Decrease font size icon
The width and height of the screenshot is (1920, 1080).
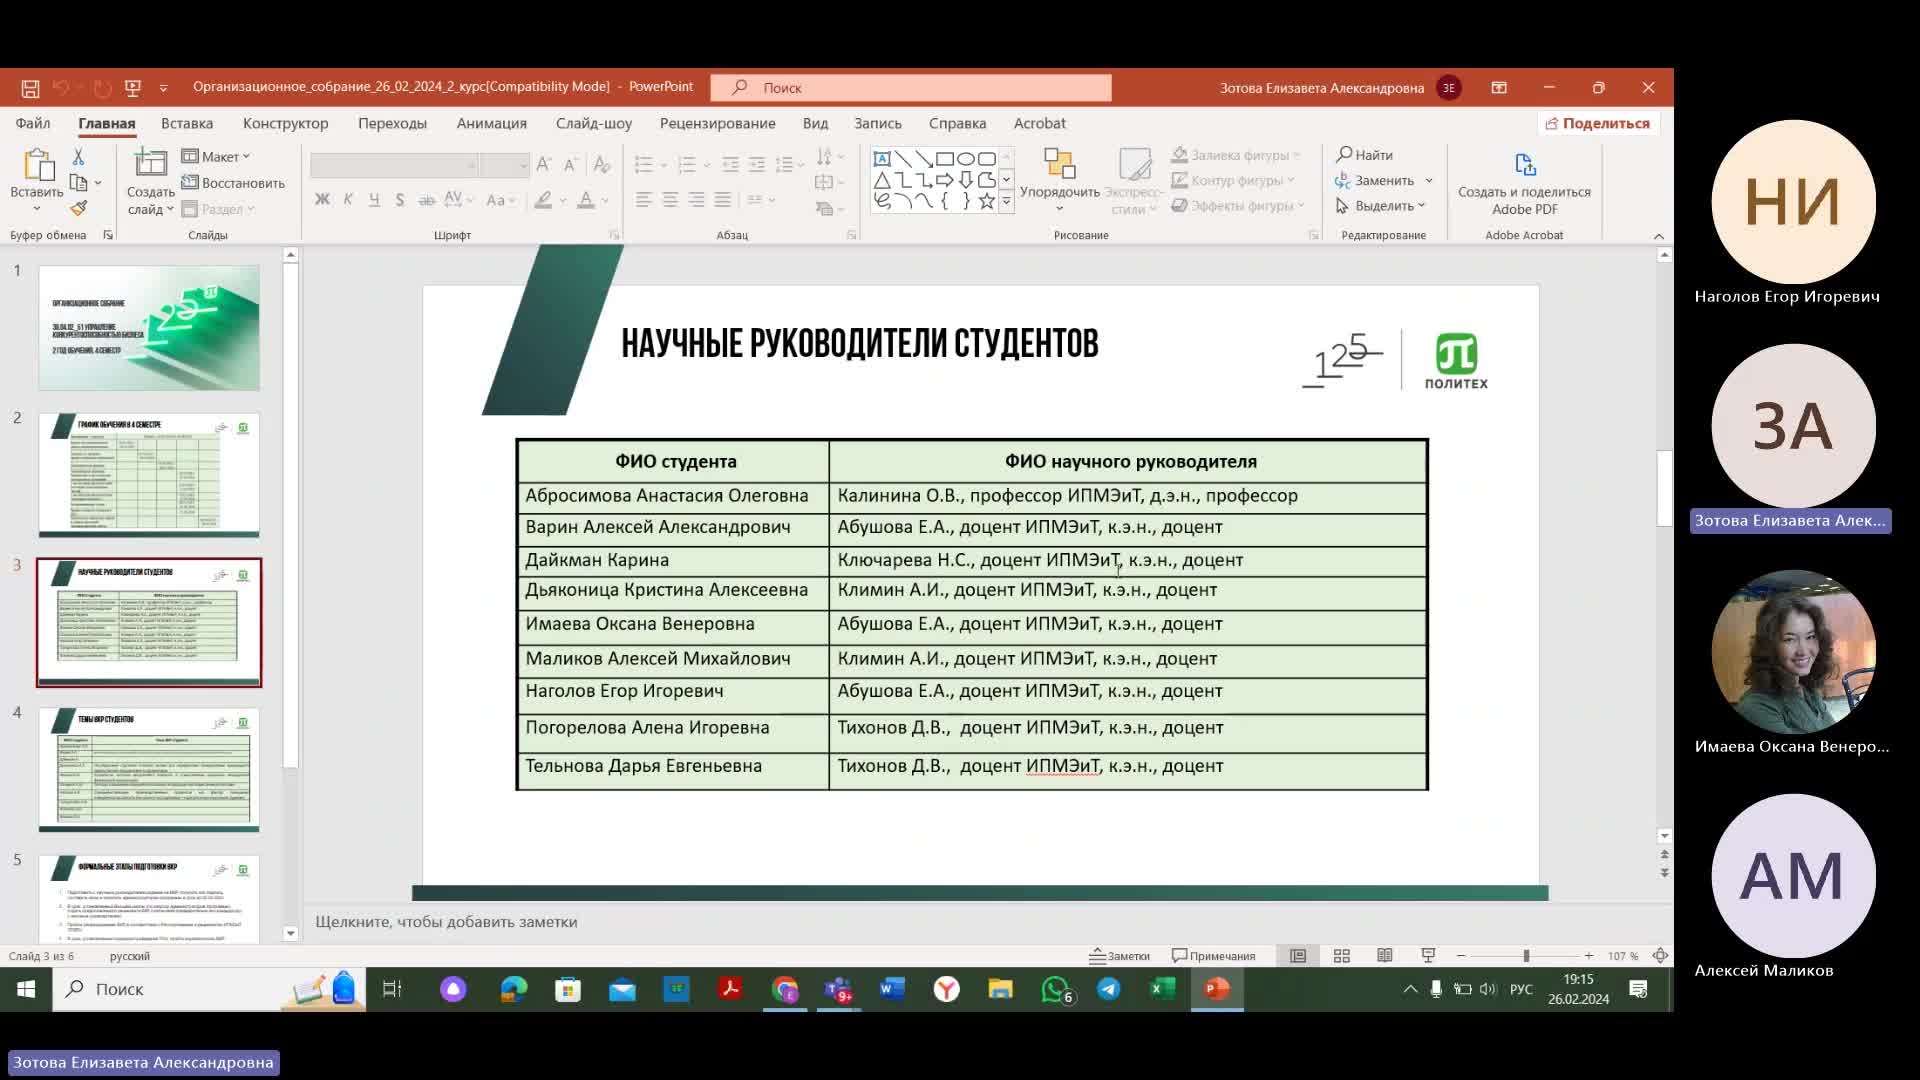click(x=570, y=164)
